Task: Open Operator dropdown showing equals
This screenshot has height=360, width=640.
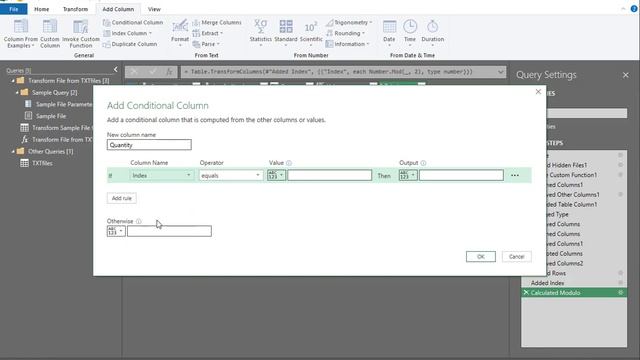Action: (x=231, y=176)
